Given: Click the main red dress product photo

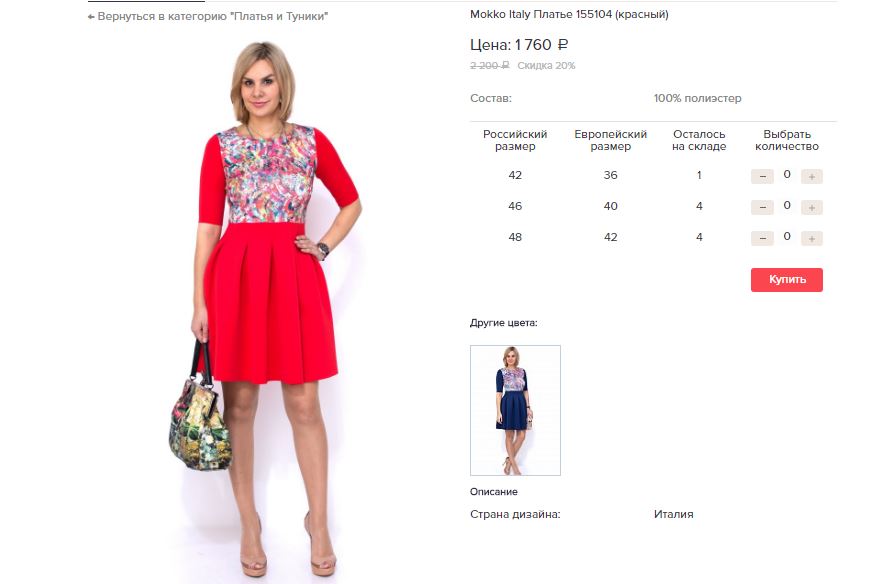Looking at the screenshot, I should pos(264,309).
